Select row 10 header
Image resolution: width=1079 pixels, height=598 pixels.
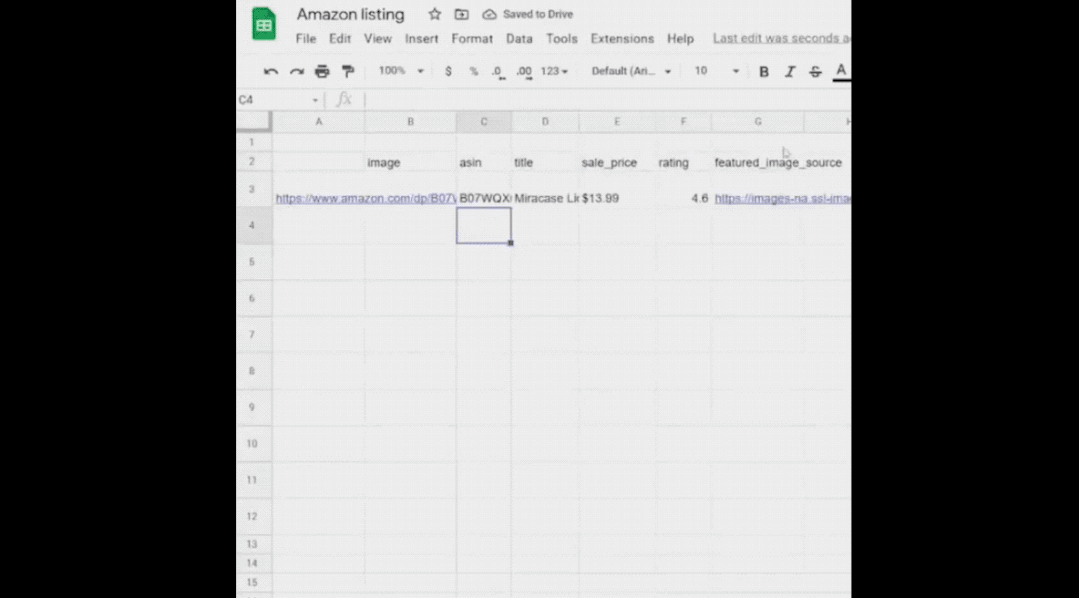pyautogui.click(x=252, y=443)
